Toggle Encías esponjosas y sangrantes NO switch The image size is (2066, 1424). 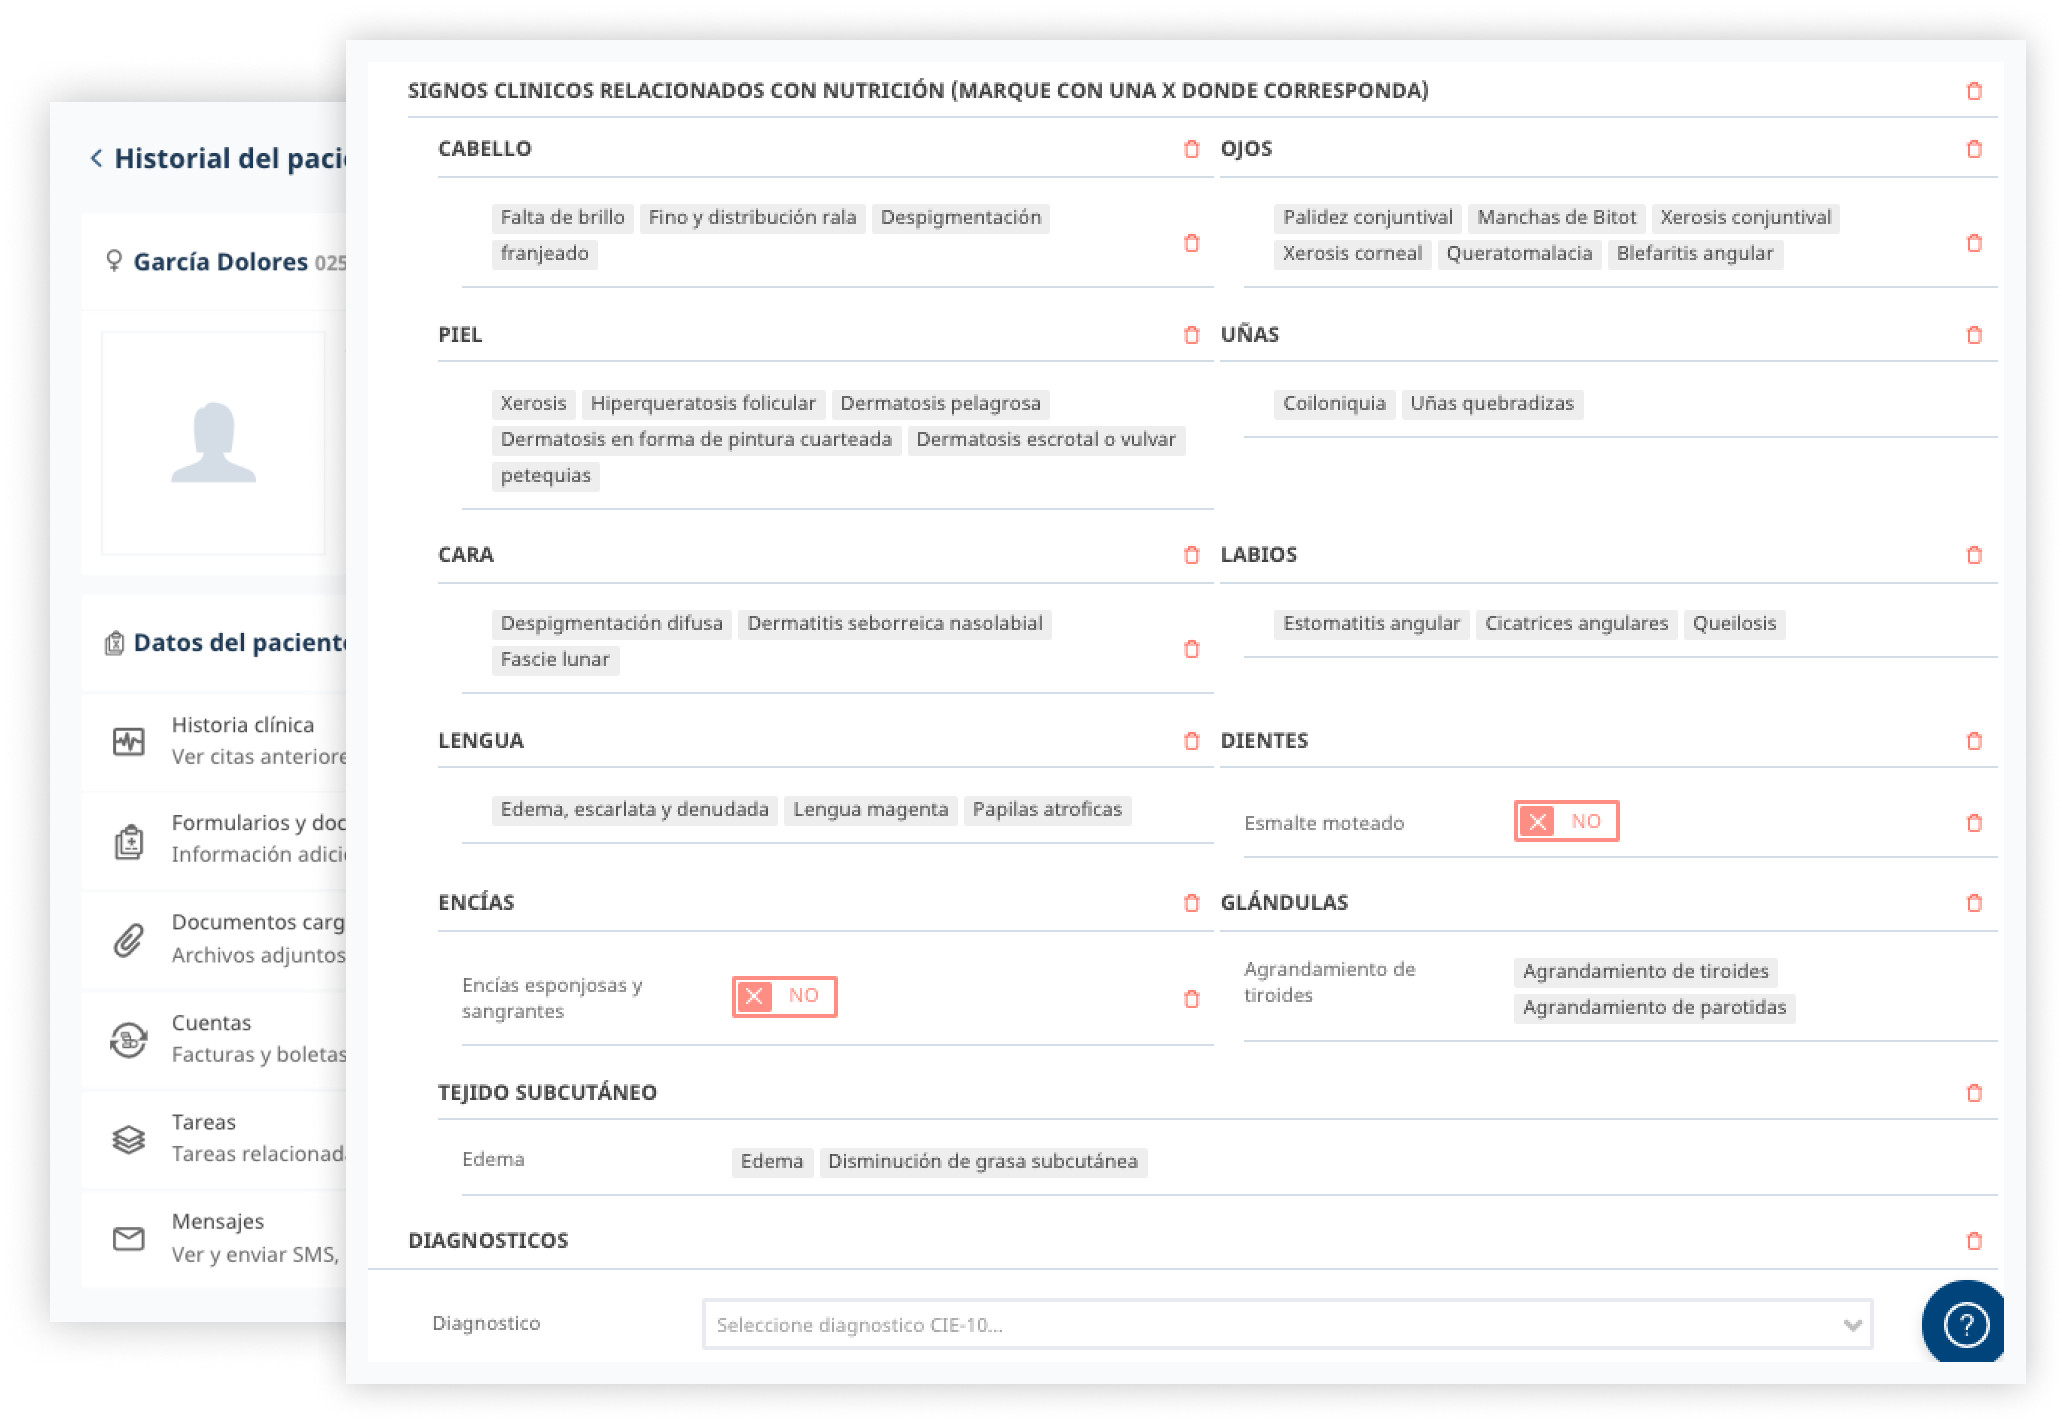coord(784,996)
